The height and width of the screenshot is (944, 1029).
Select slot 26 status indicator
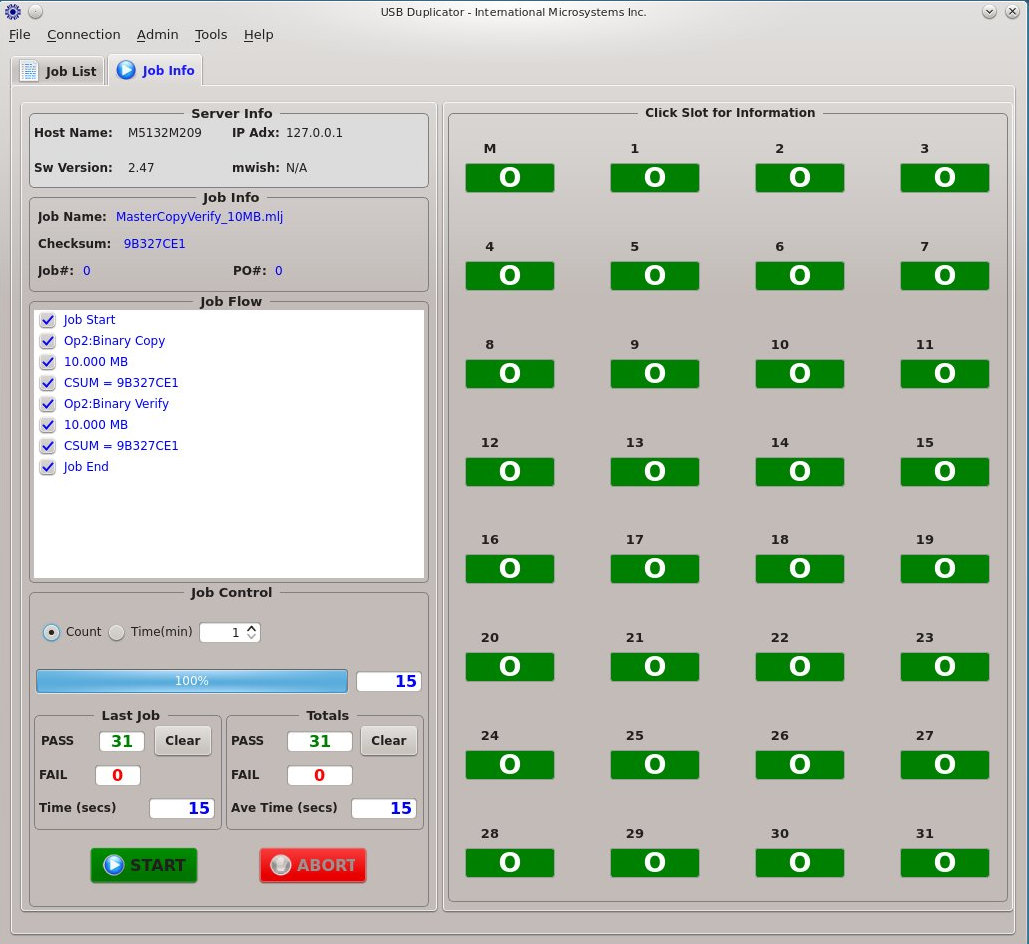click(799, 764)
